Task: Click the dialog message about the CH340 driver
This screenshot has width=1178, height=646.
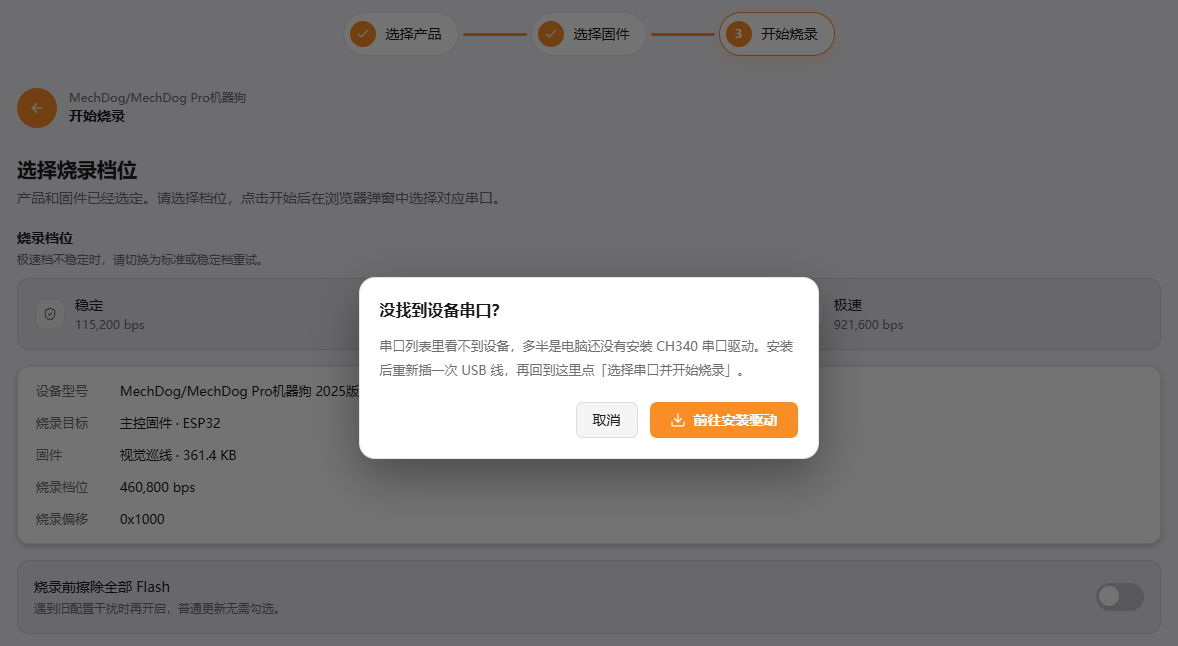Action: [x=586, y=358]
